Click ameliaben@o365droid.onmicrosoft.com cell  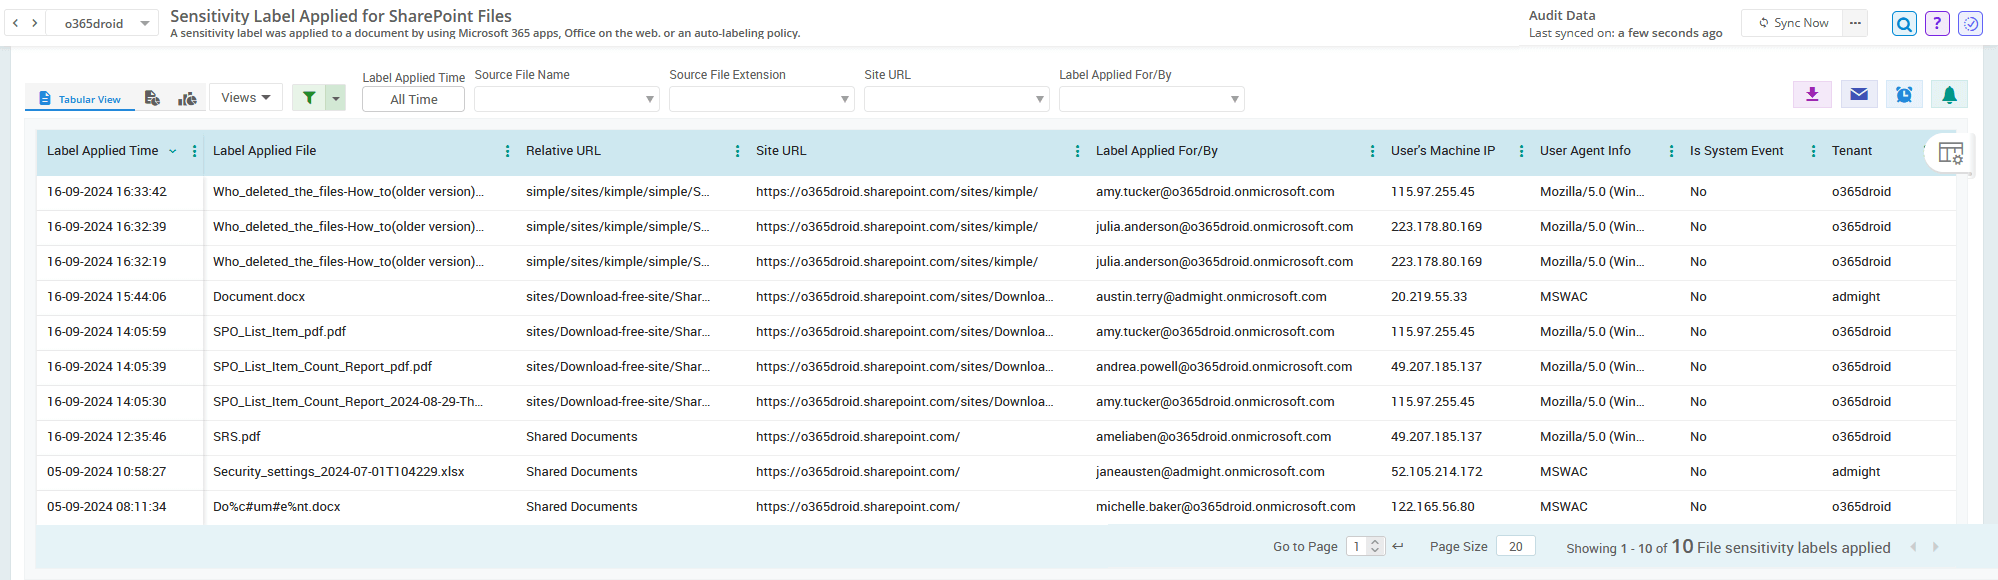click(x=1214, y=437)
